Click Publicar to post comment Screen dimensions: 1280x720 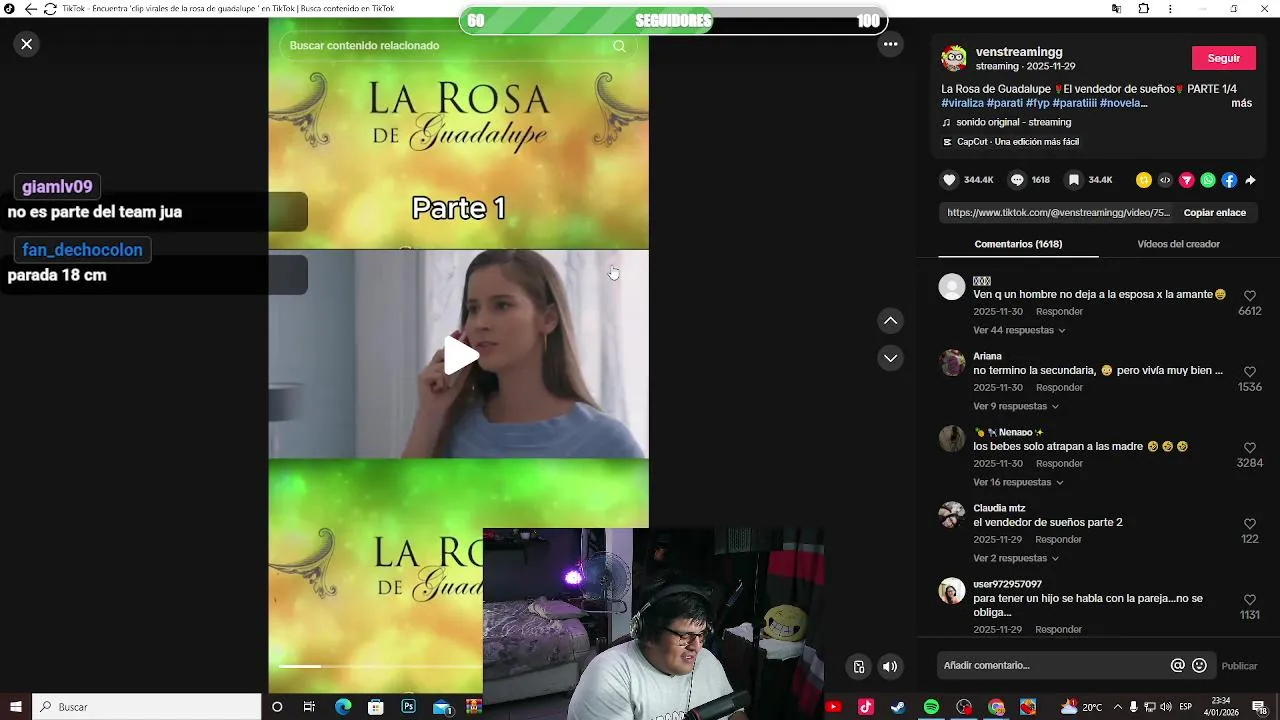coord(1240,666)
